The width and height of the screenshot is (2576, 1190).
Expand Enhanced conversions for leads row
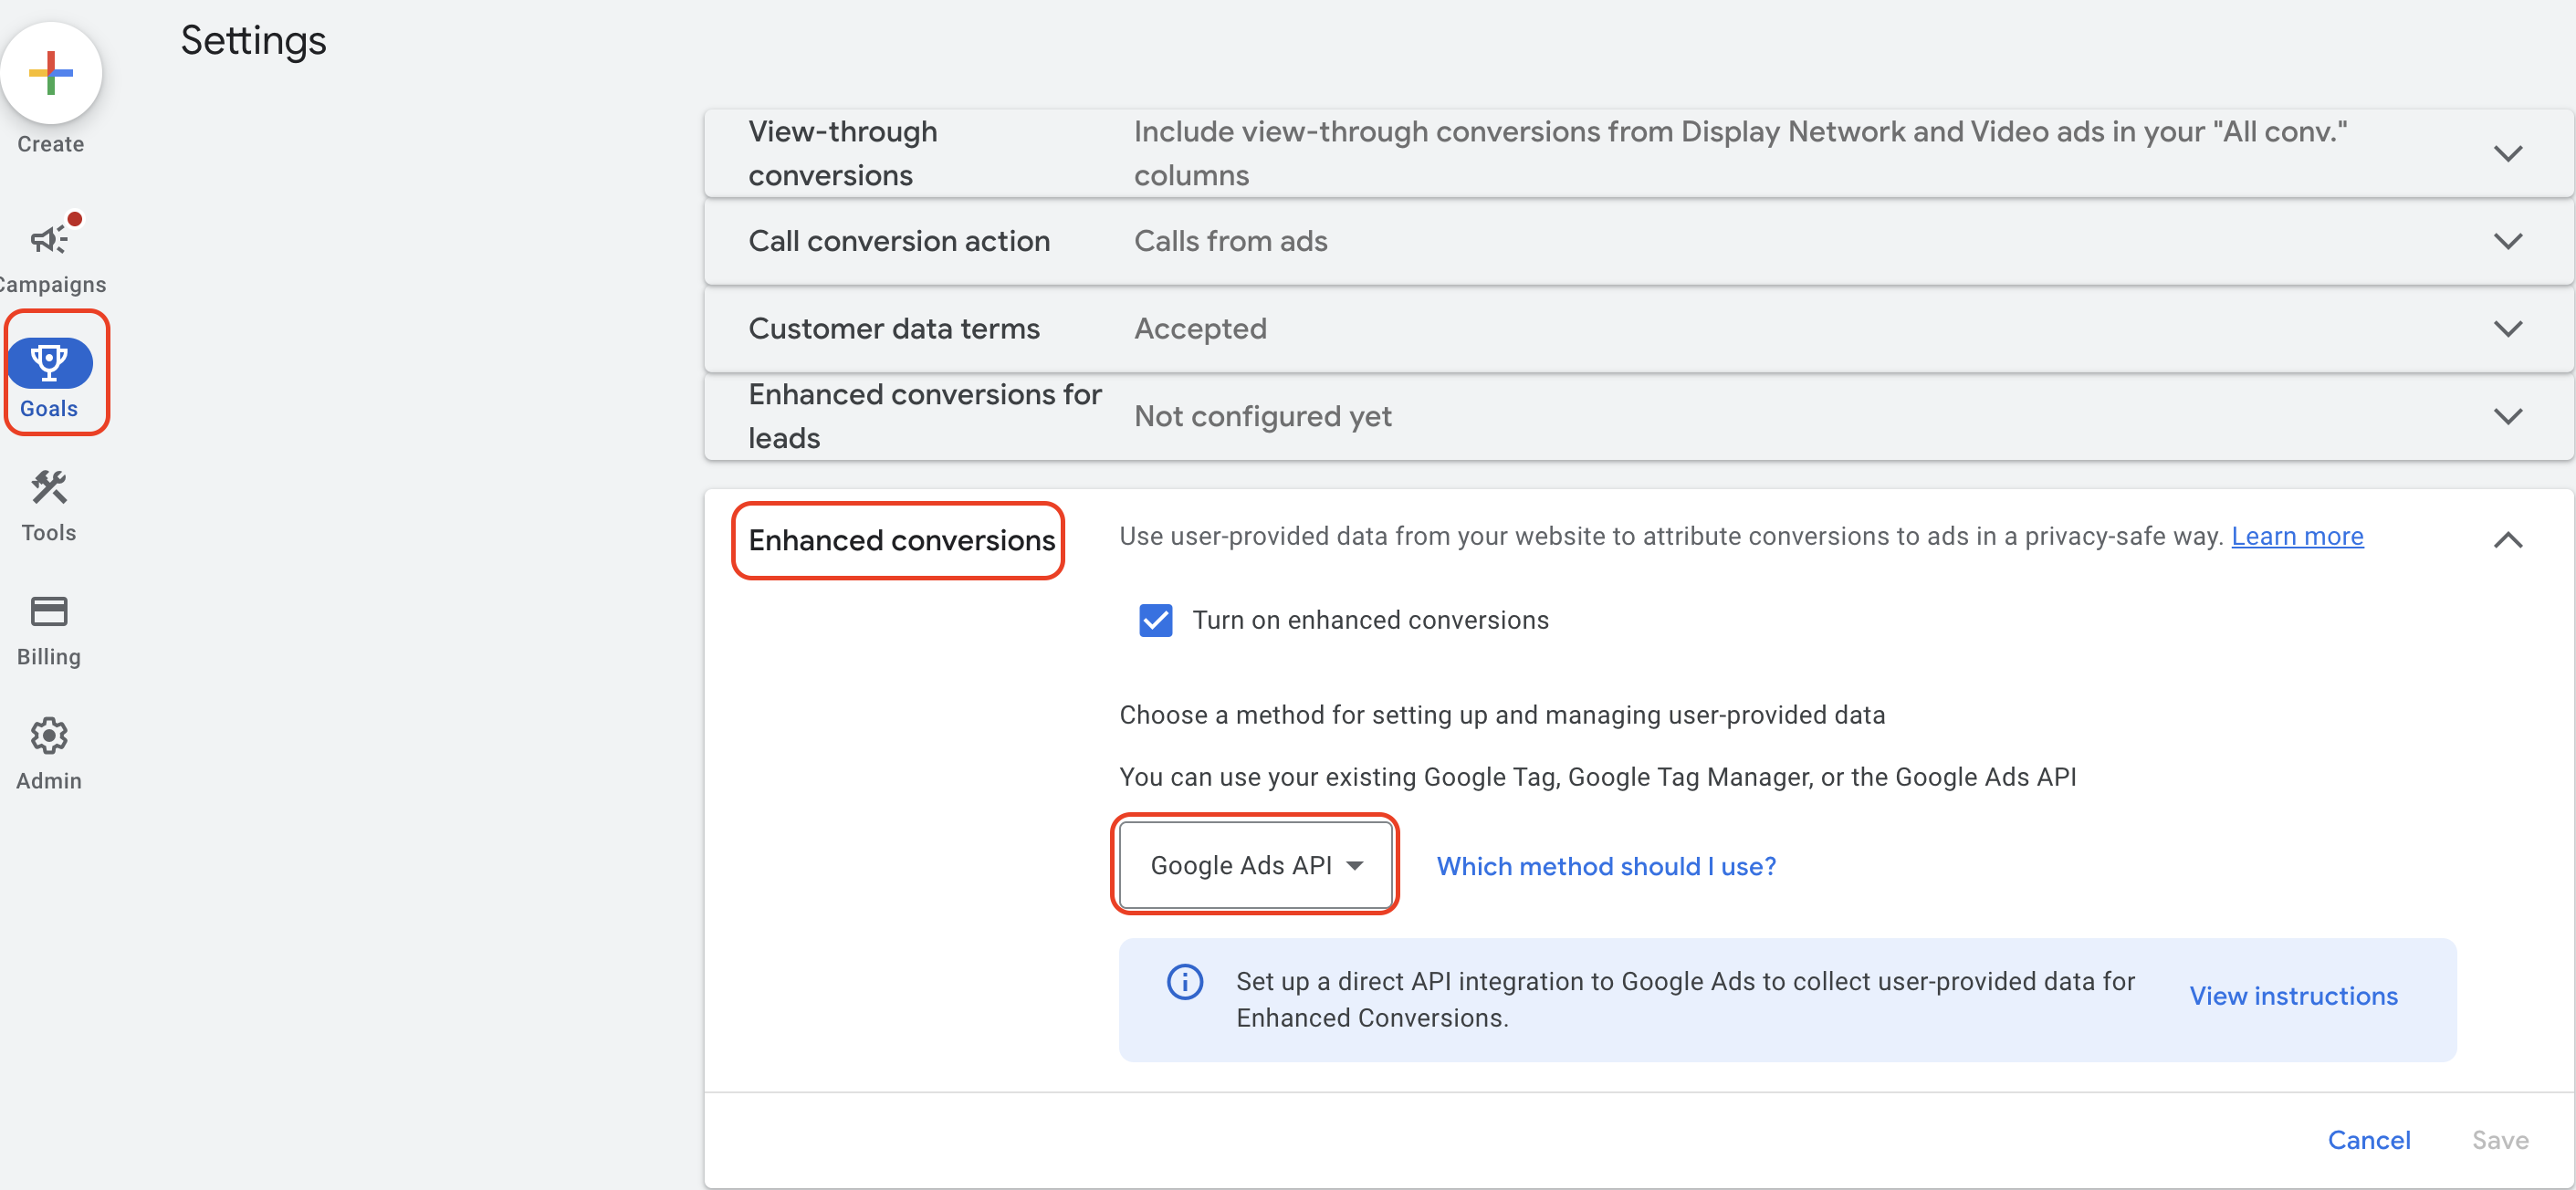tap(2507, 416)
